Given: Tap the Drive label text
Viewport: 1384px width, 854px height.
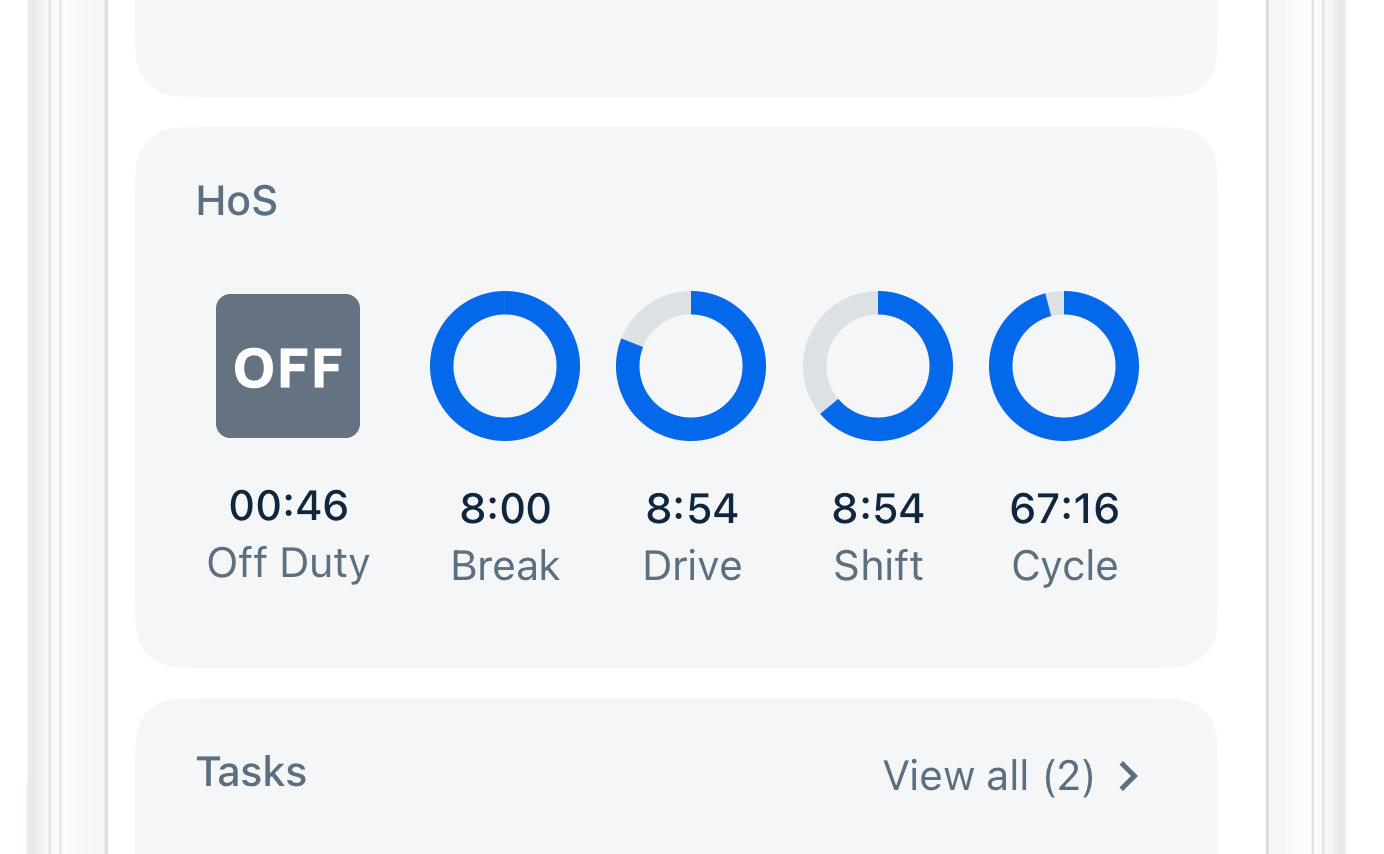Looking at the screenshot, I should (x=692, y=566).
